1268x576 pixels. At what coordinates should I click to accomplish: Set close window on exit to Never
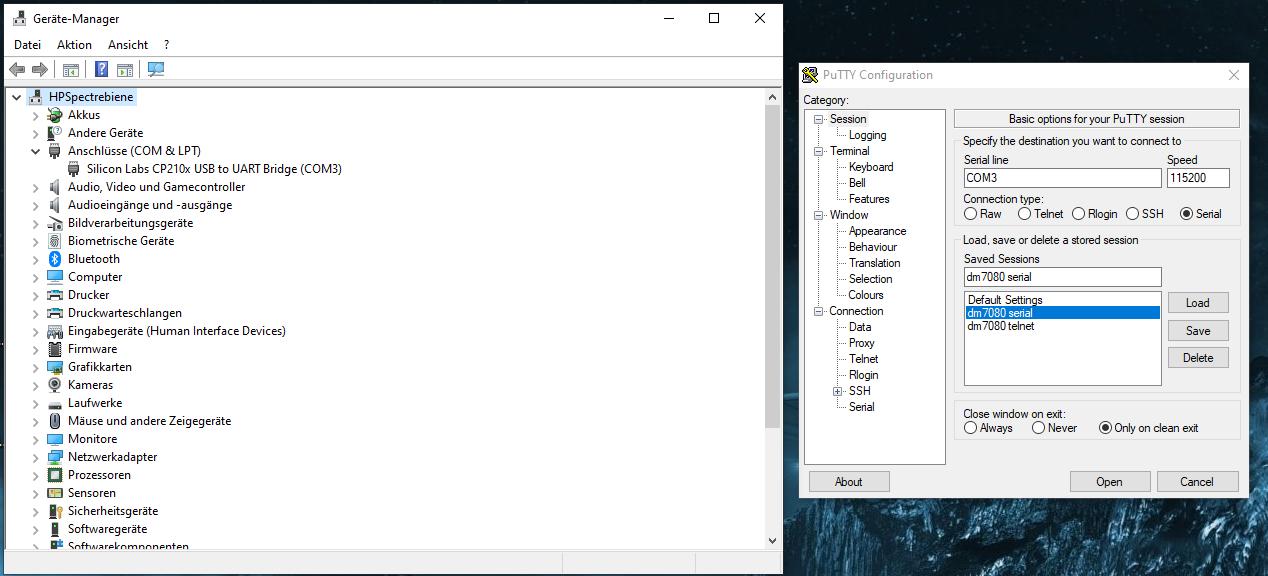pyautogui.click(x=1039, y=428)
